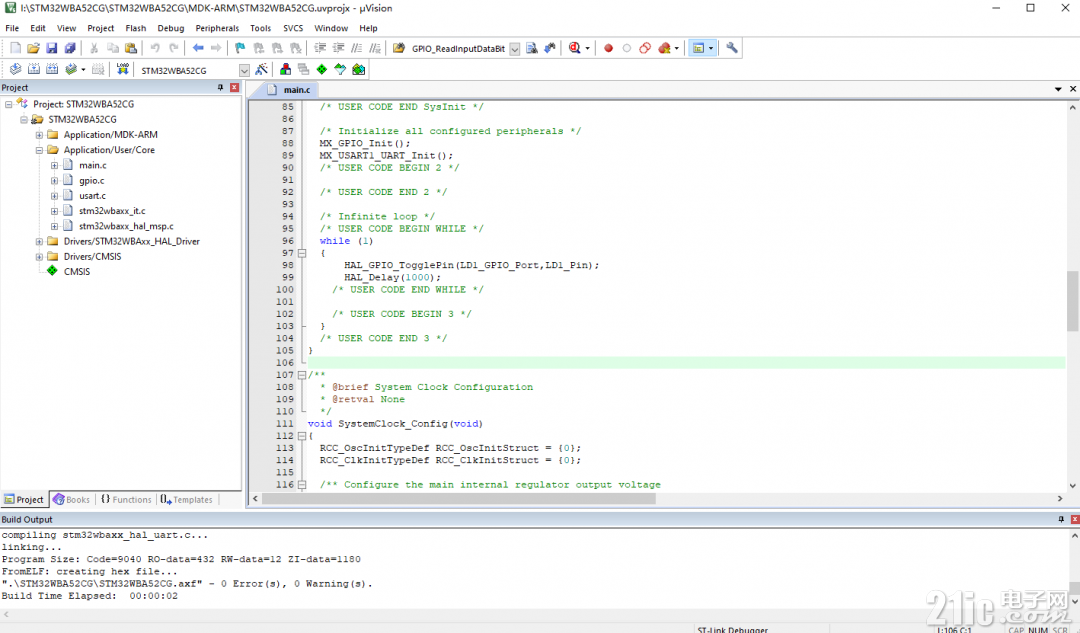Open Options for Target magic wand
The width and height of the screenshot is (1080, 633).
[261, 70]
